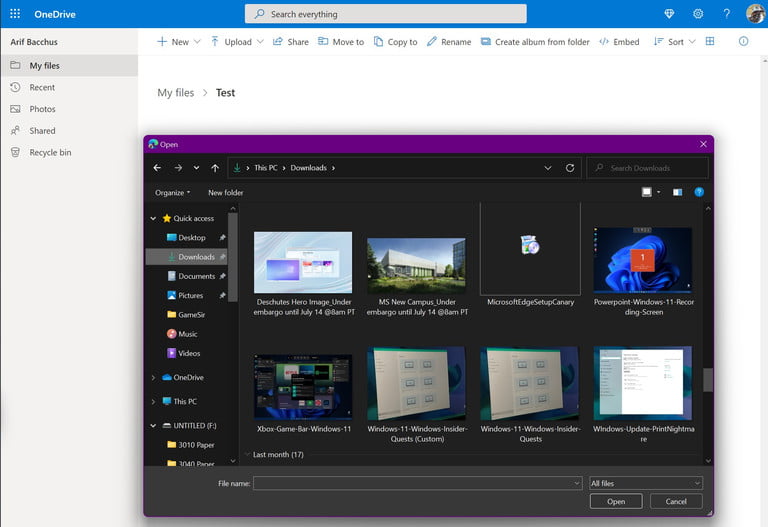Open dialog help blue question icon
Image resolution: width=768 pixels, height=527 pixels.
(699, 192)
